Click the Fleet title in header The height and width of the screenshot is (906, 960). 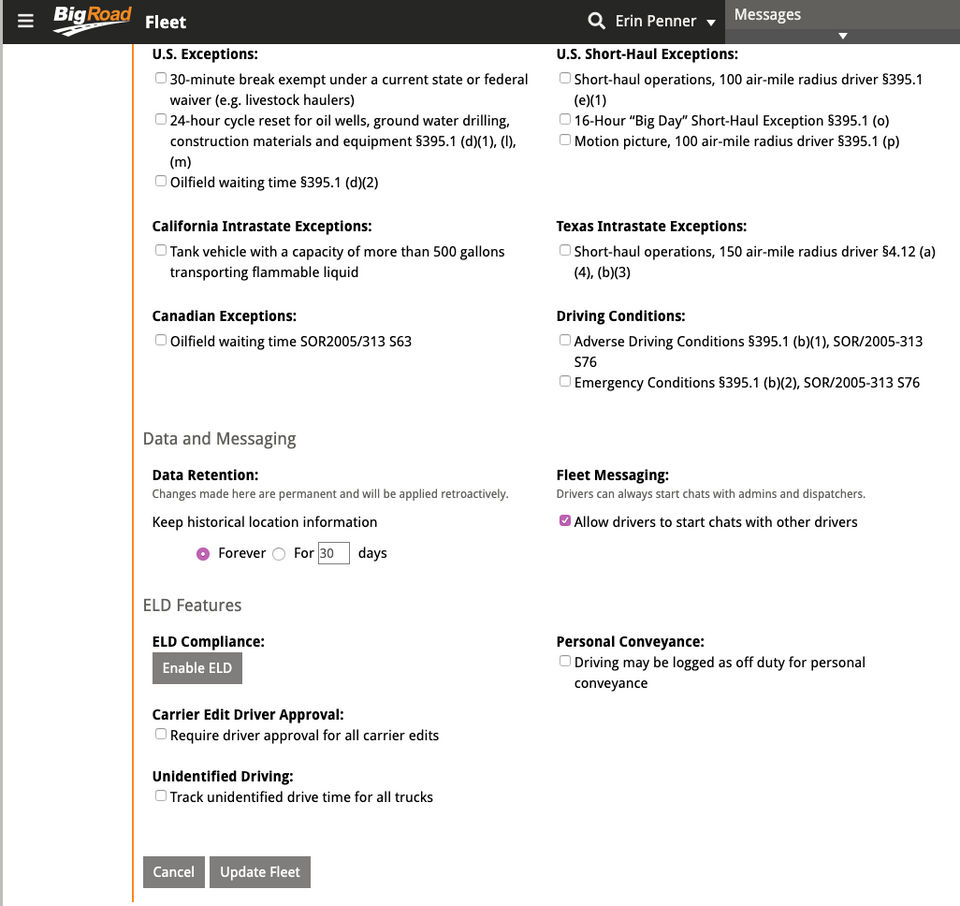(165, 22)
